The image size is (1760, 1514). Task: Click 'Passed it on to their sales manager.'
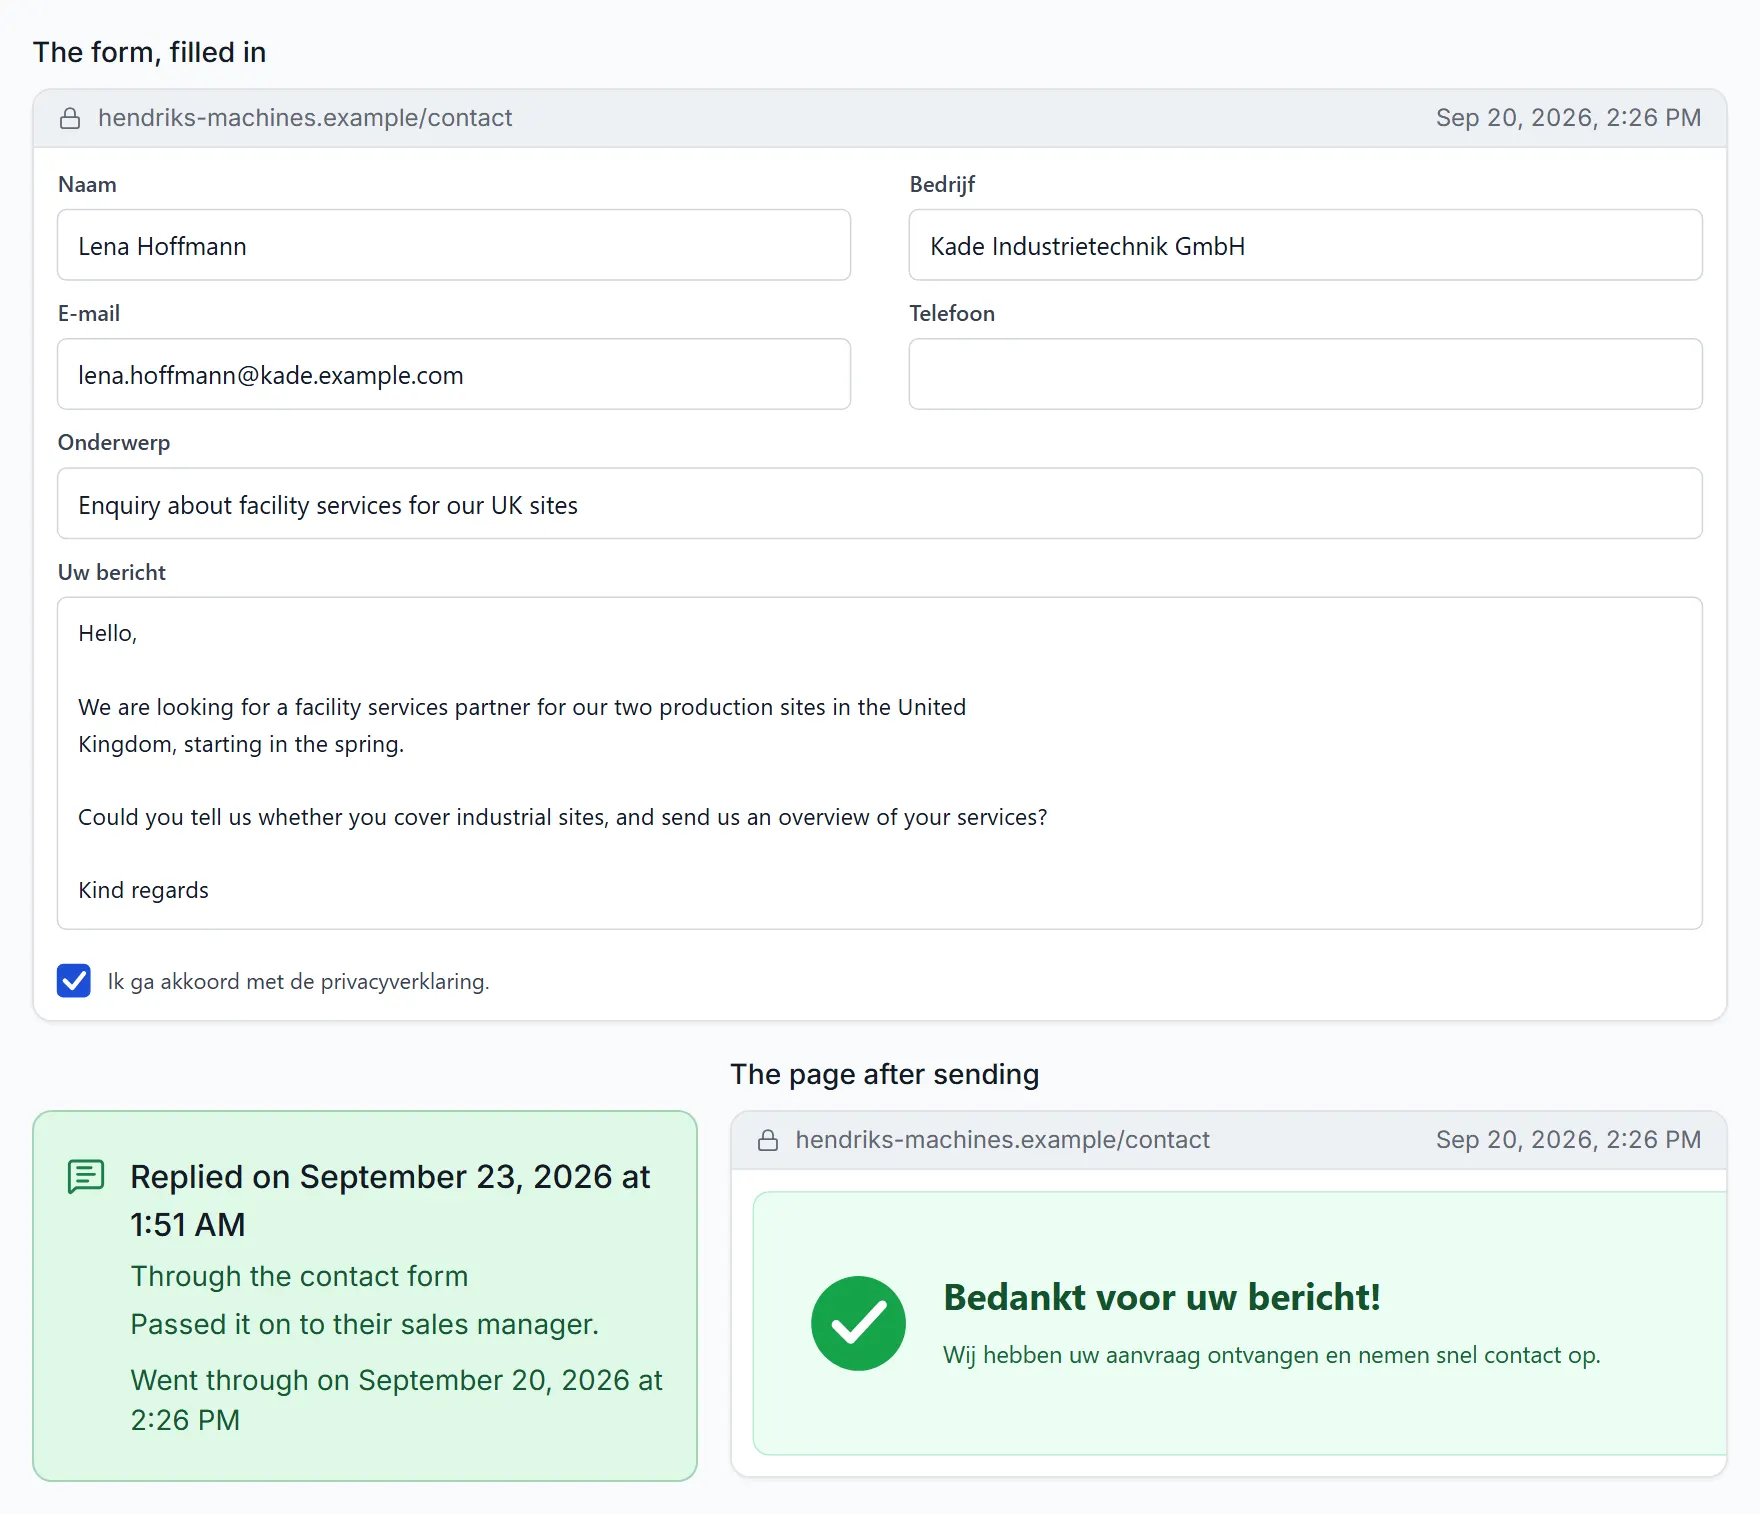[364, 1324]
